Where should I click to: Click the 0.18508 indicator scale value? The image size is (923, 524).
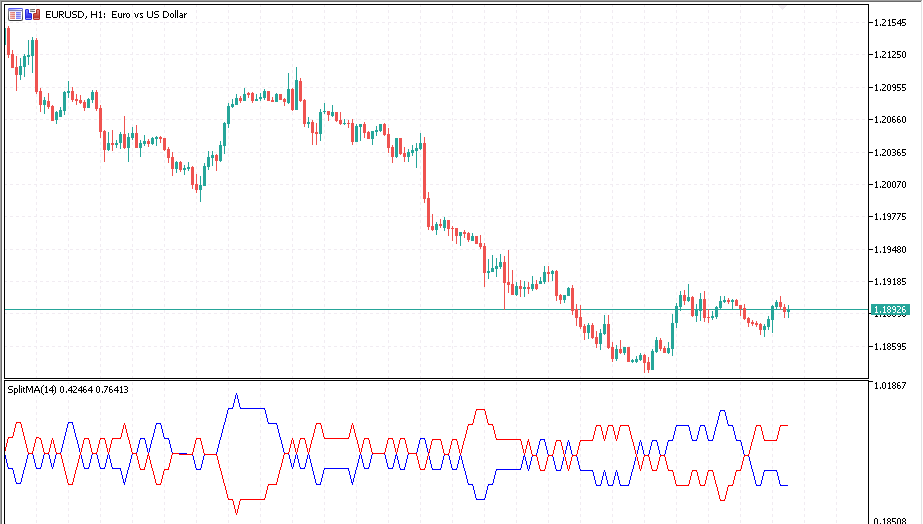point(889,520)
